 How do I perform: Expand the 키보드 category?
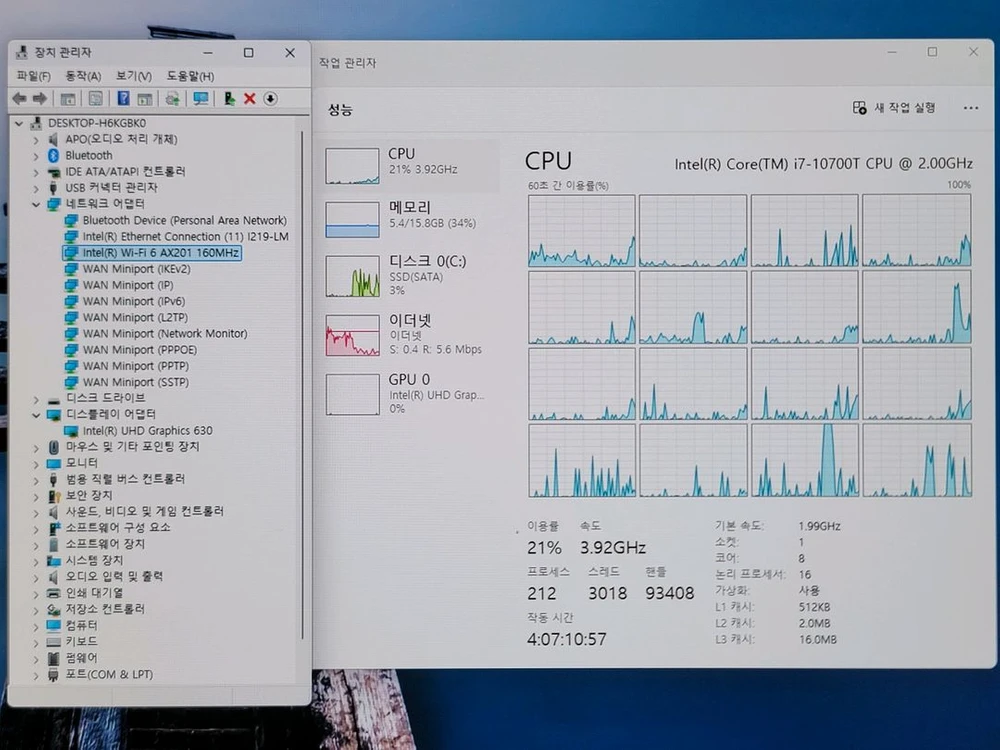pos(36,642)
